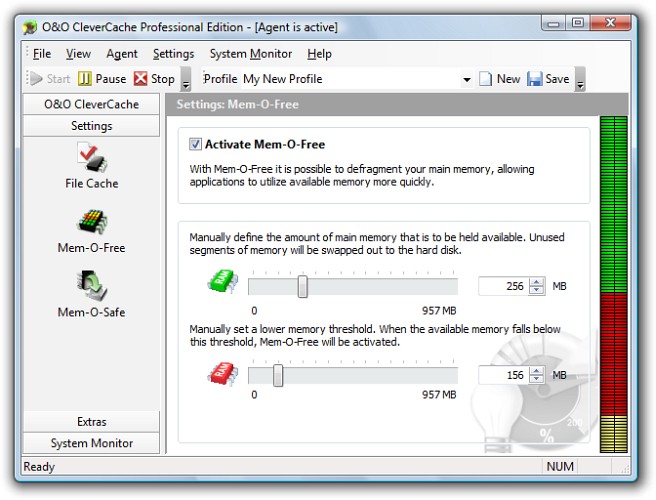Viewport: 656px width, 500px height.
Task: Close the CleverCache window
Action: coord(610,23)
